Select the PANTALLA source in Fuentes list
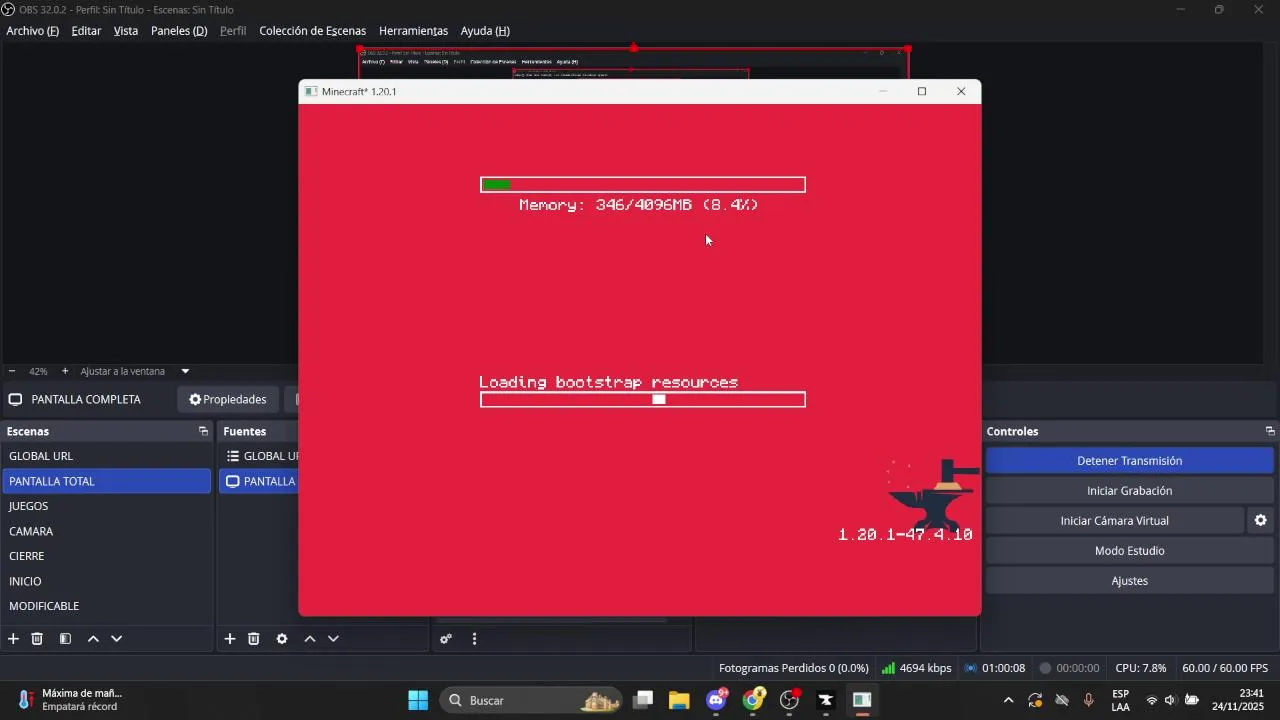The image size is (1280, 720). point(260,481)
